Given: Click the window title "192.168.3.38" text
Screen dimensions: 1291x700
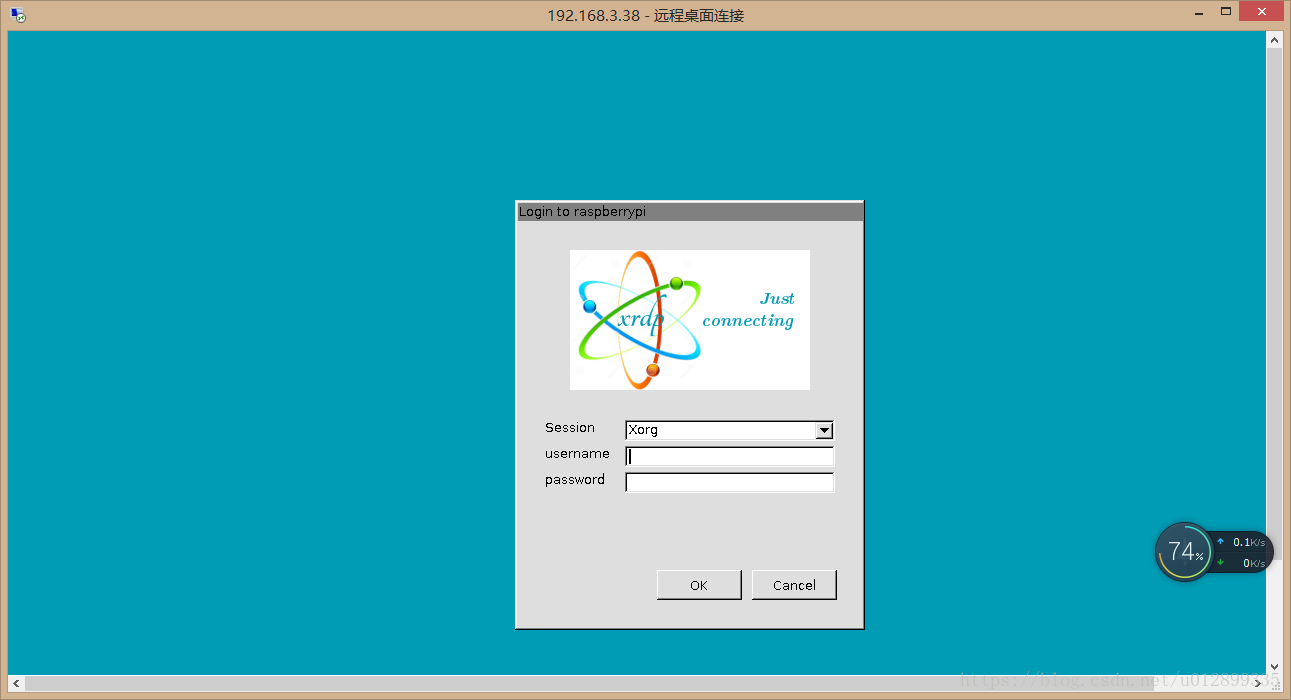Looking at the screenshot, I should (593, 15).
